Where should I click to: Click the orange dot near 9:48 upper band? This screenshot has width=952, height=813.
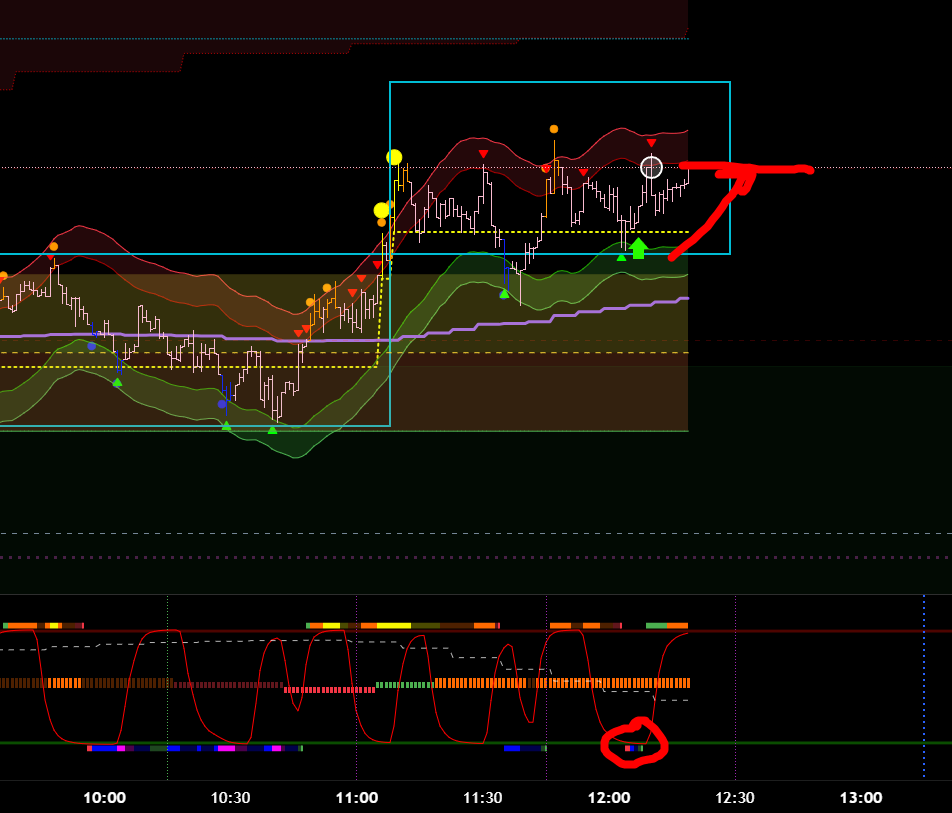(x=53, y=246)
